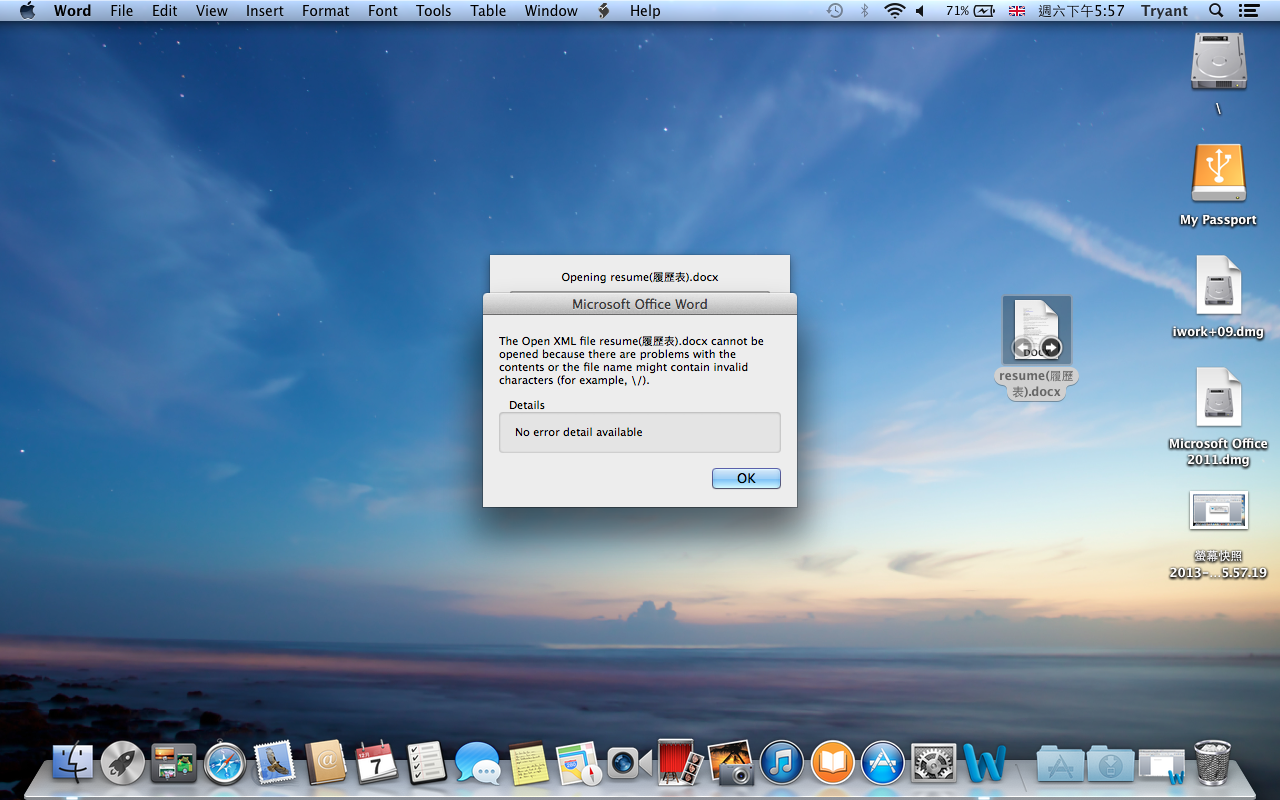Open Reminders from the Dock
The image size is (1280, 800).
(x=427, y=763)
